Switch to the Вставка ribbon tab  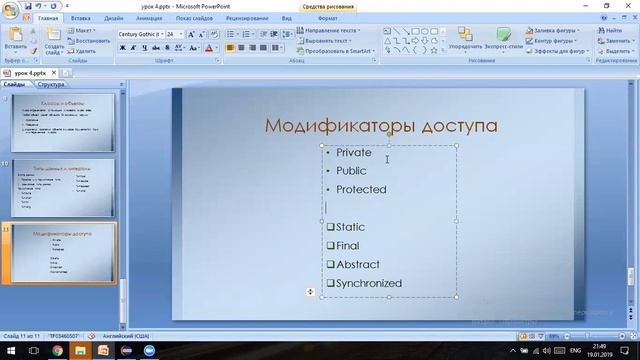[x=80, y=18]
